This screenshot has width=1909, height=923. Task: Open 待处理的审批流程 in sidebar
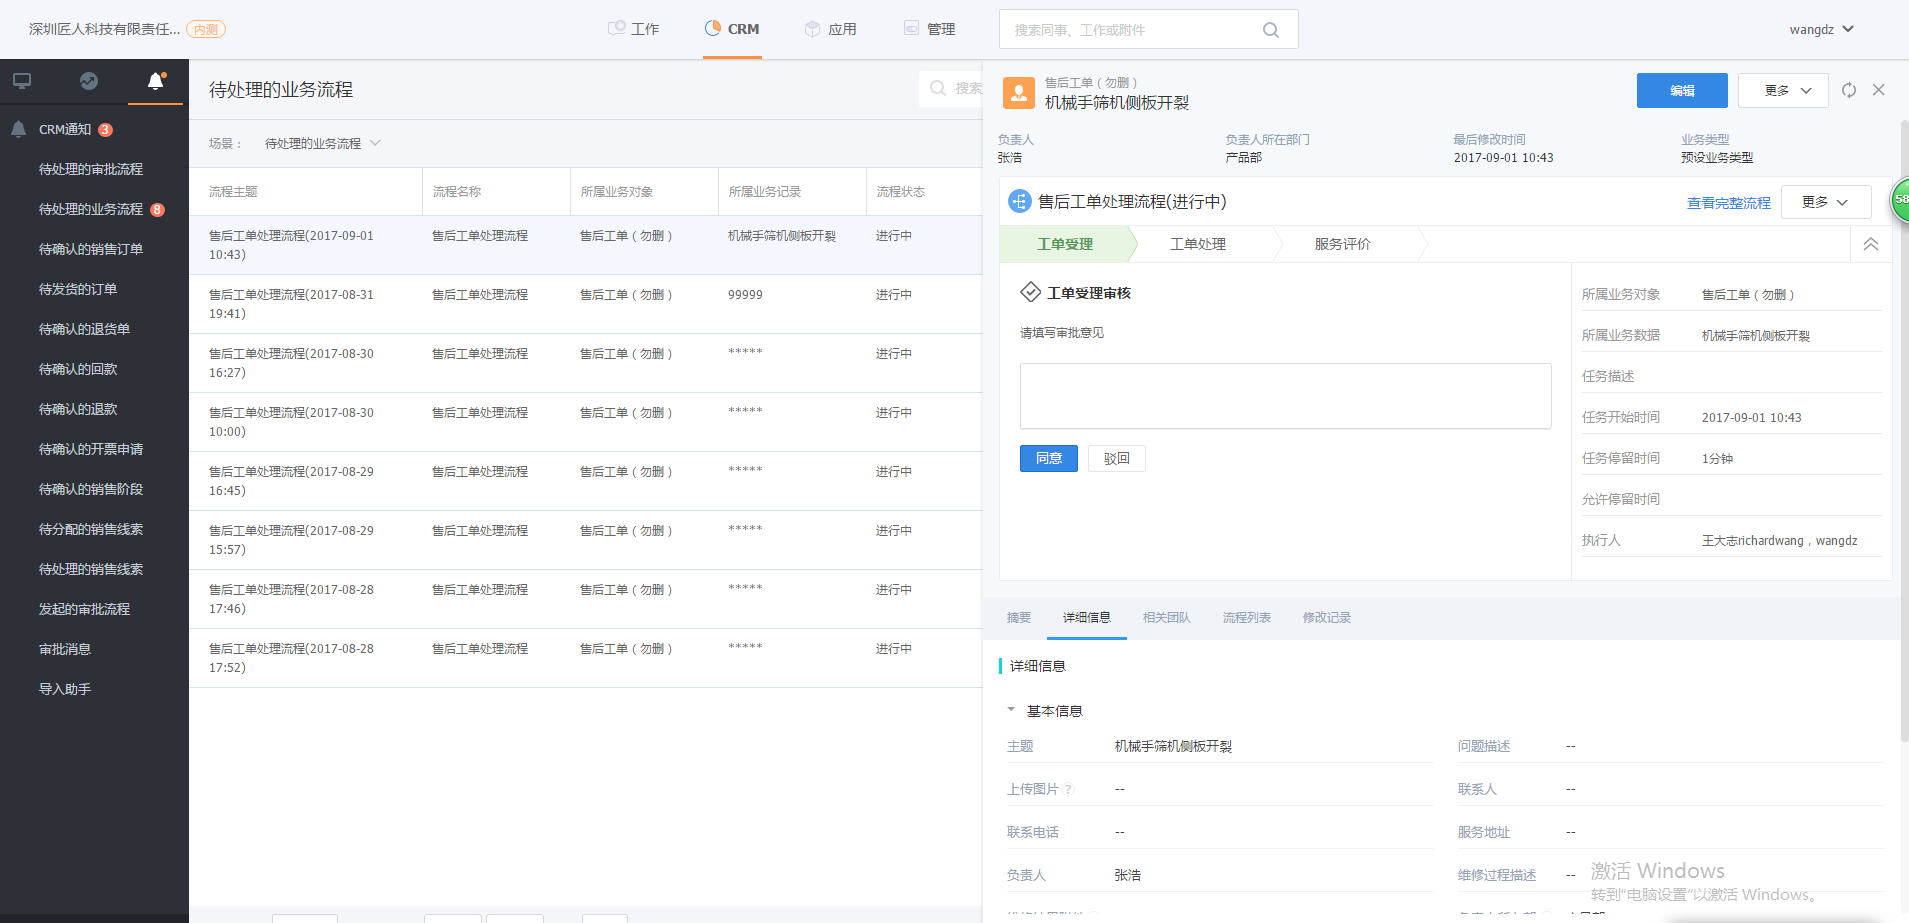91,169
